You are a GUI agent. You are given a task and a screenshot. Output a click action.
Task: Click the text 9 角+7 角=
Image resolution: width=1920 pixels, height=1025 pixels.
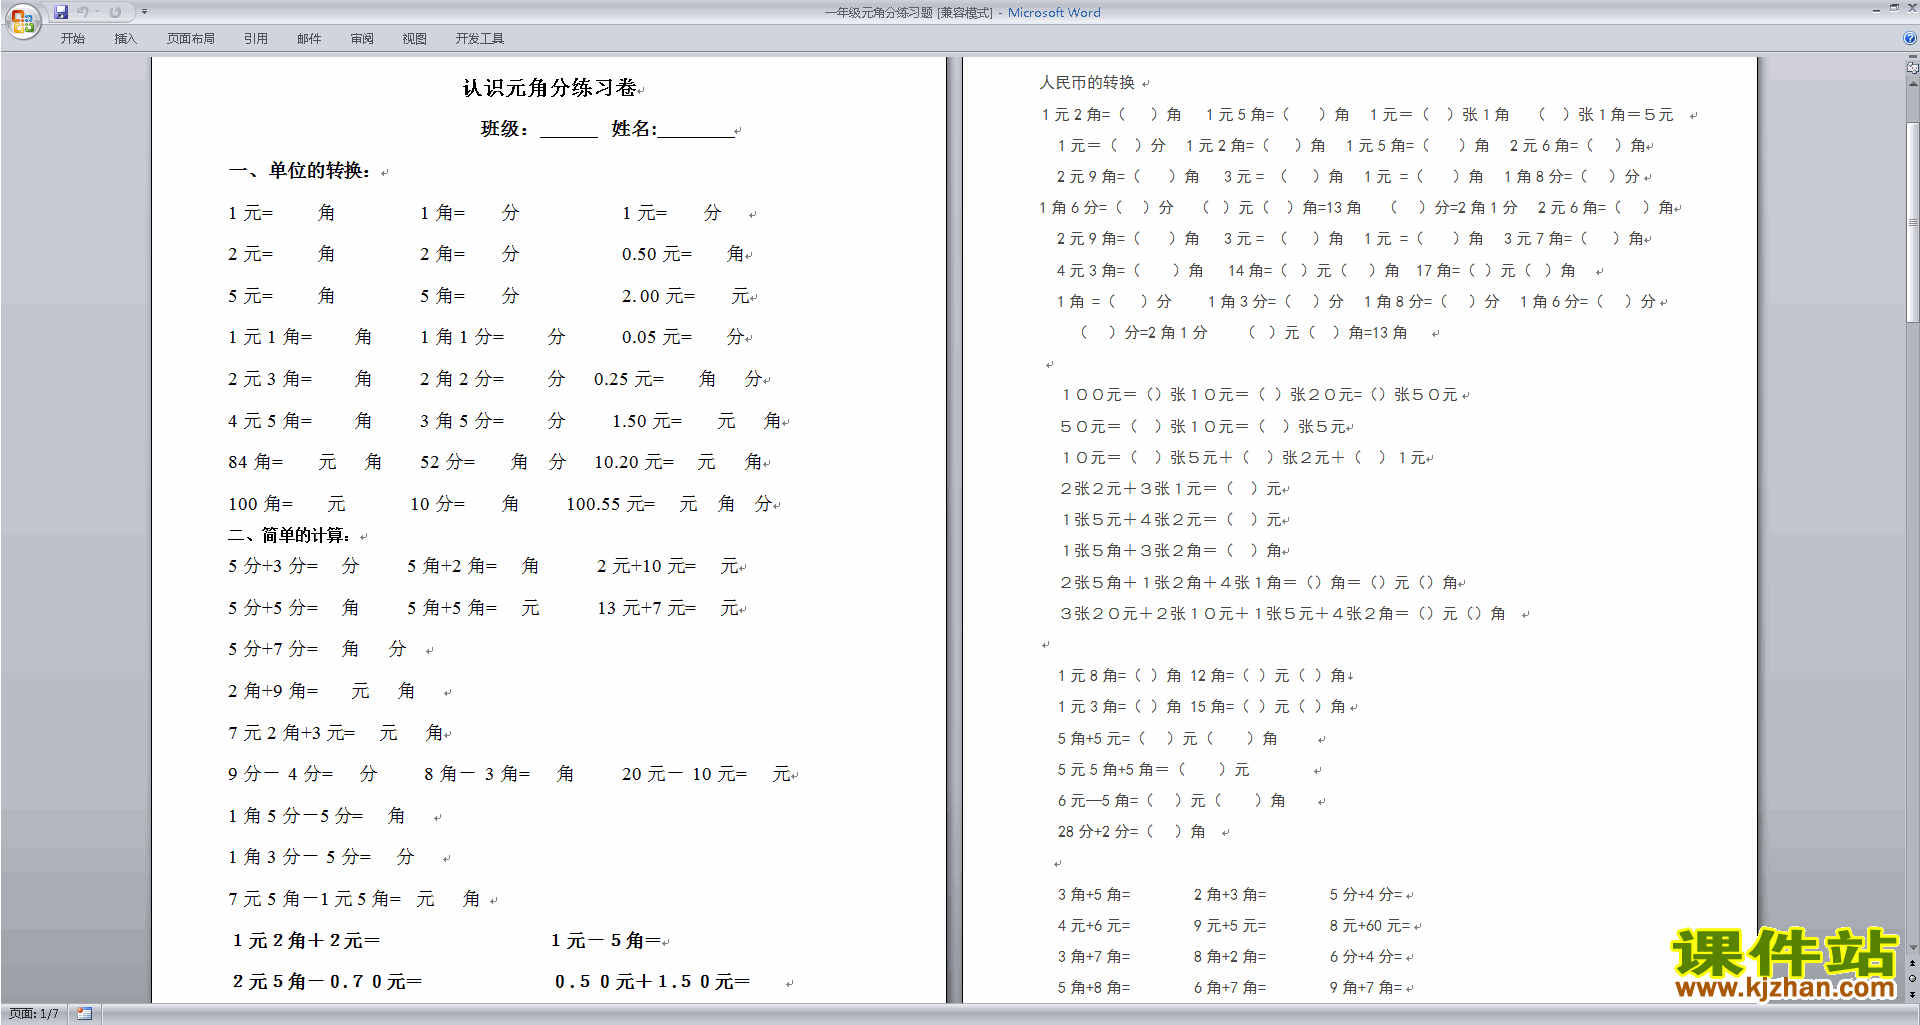[x=1366, y=988]
